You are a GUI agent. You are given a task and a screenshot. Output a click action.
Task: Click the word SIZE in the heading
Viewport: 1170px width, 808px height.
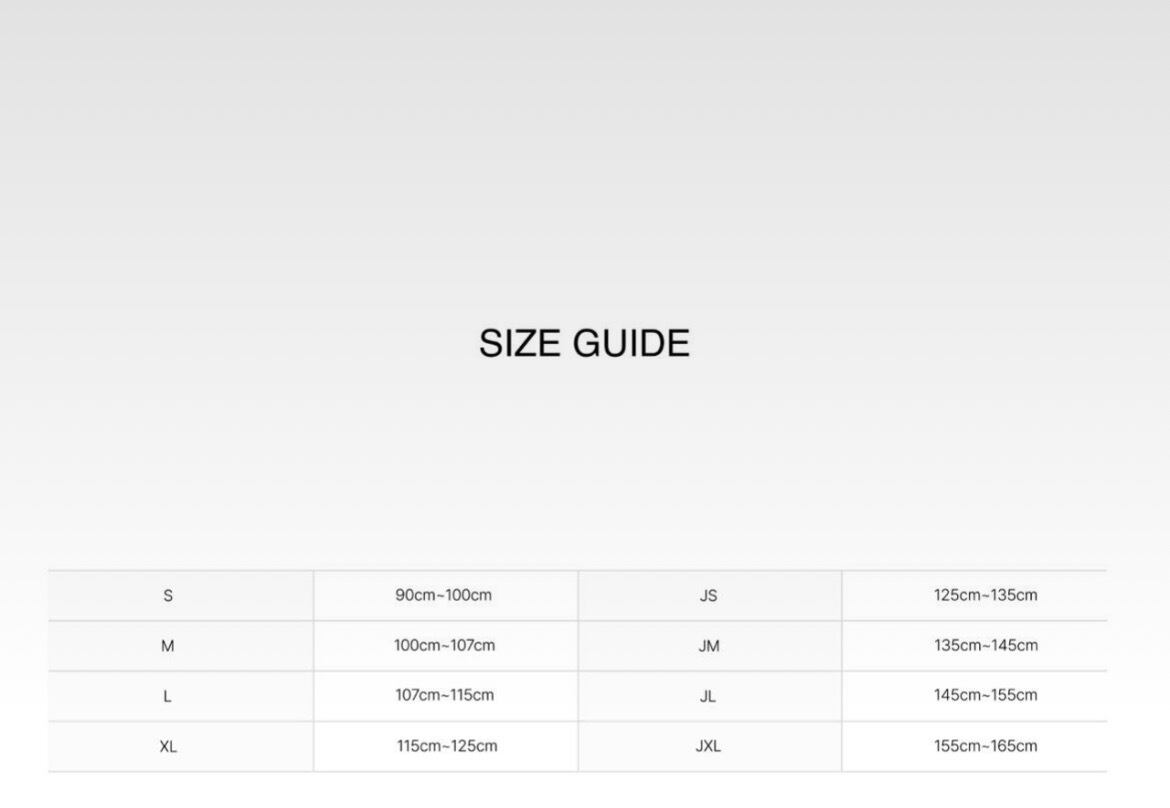click(x=519, y=344)
